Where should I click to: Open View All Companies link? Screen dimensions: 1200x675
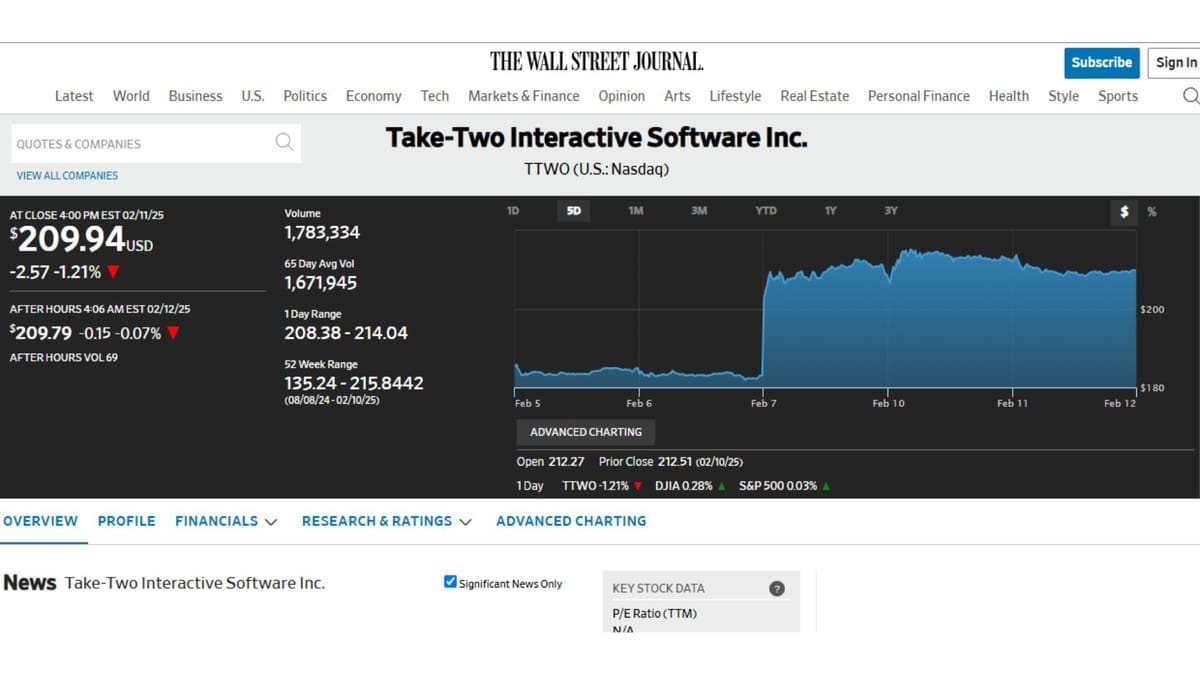tap(67, 175)
